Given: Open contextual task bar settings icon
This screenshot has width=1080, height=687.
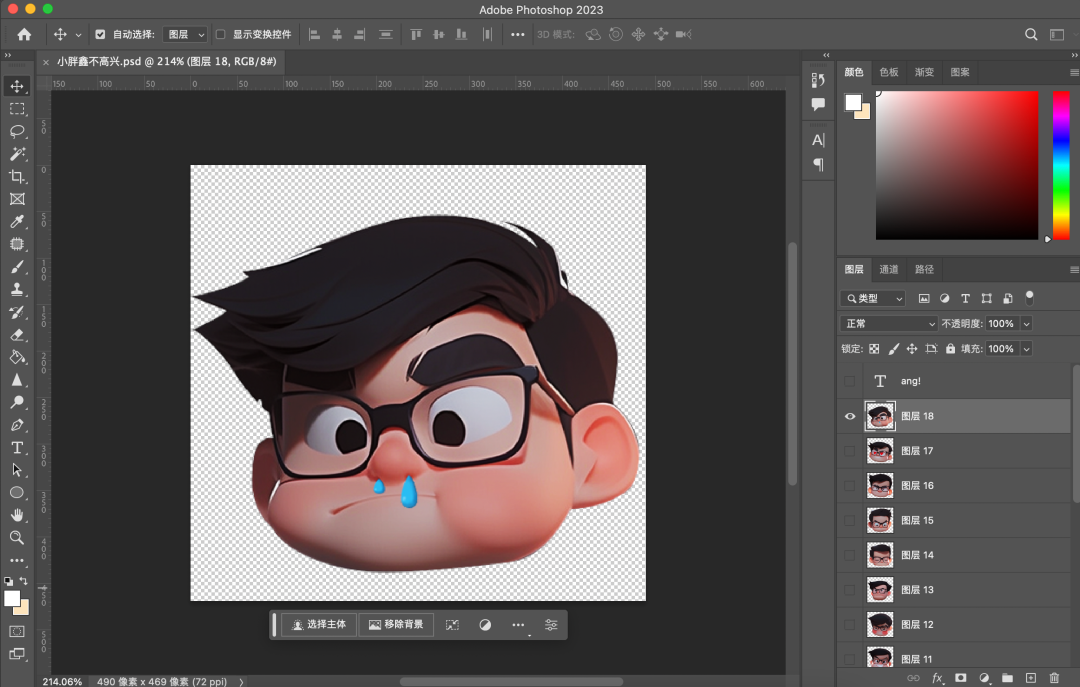Looking at the screenshot, I should (551, 625).
